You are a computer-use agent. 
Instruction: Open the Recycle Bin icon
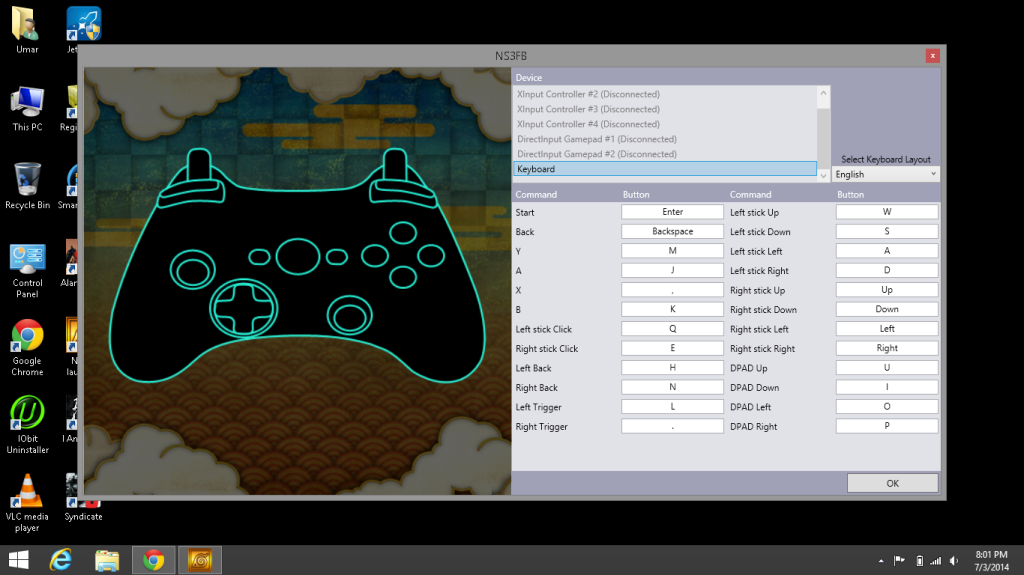[27, 186]
